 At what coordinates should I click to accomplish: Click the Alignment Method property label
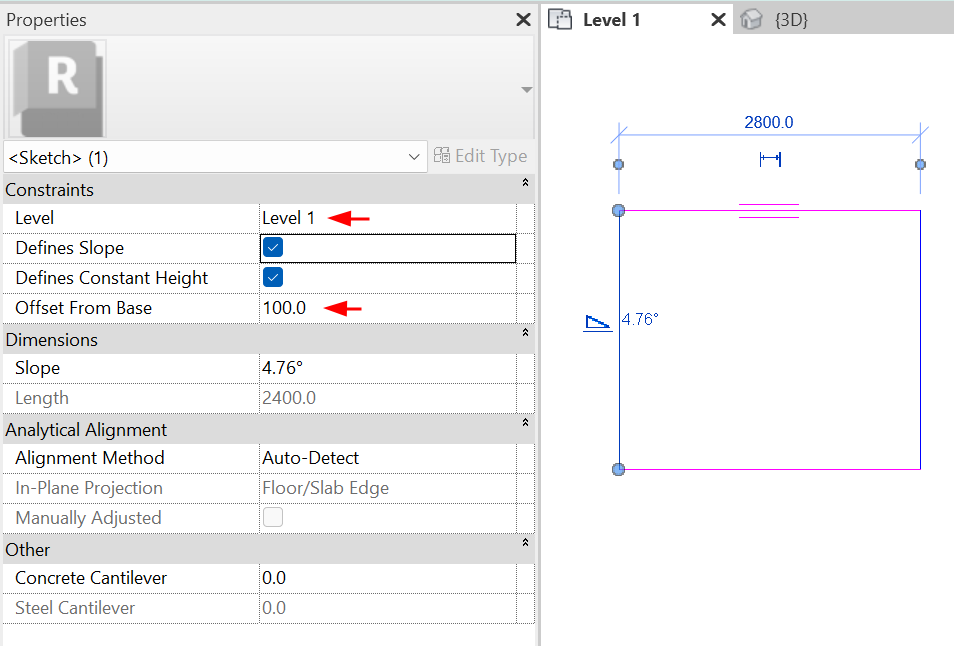click(x=90, y=457)
